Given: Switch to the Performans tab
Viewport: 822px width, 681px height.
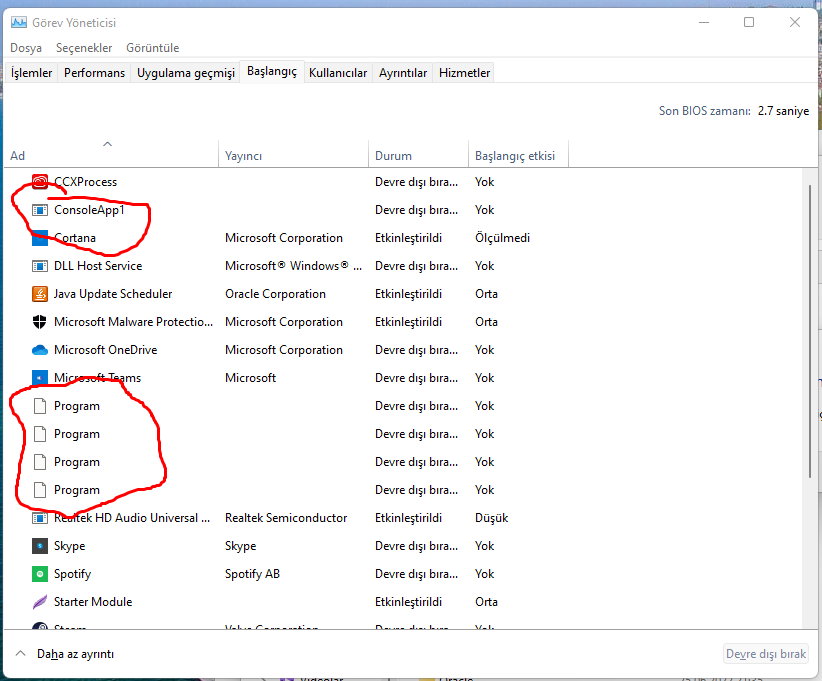Looking at the screenshot, I should 94,73.
